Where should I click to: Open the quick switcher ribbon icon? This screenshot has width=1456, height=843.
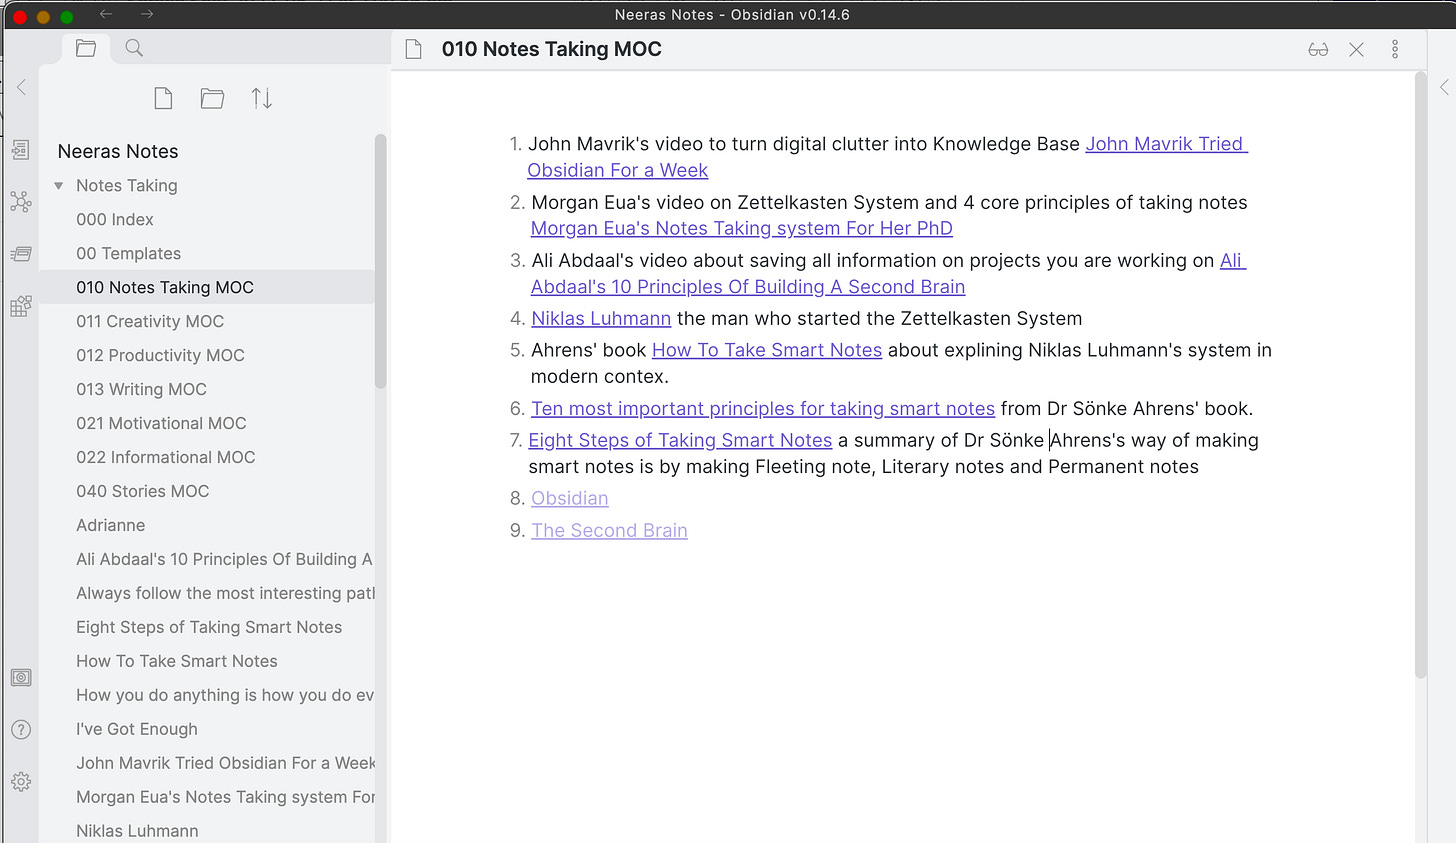[20, 150]
